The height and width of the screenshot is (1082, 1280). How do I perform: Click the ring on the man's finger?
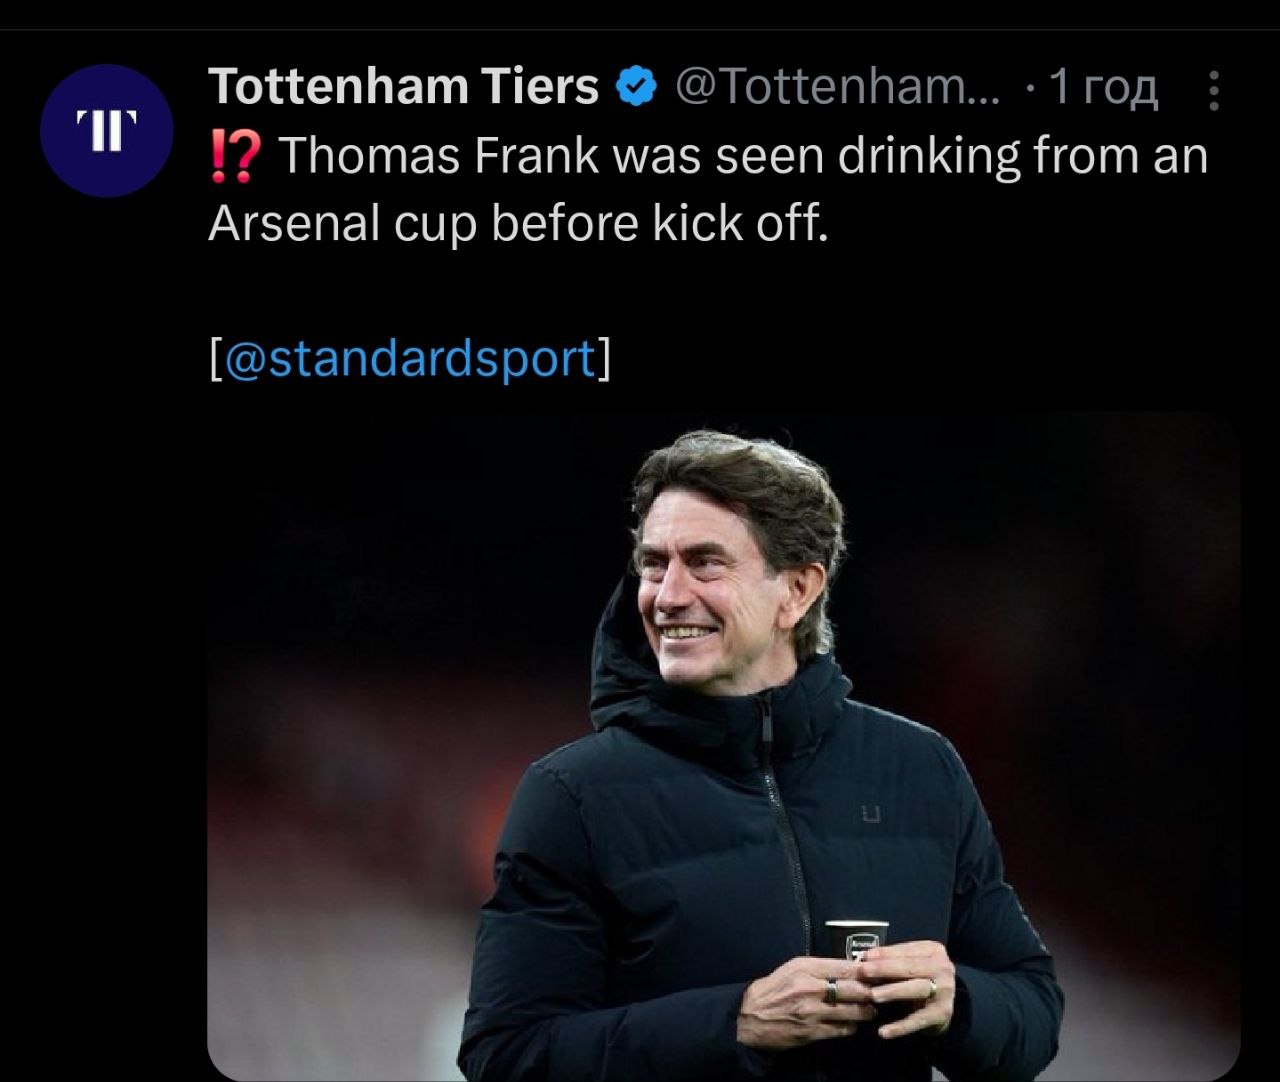(x=831, y=991)
